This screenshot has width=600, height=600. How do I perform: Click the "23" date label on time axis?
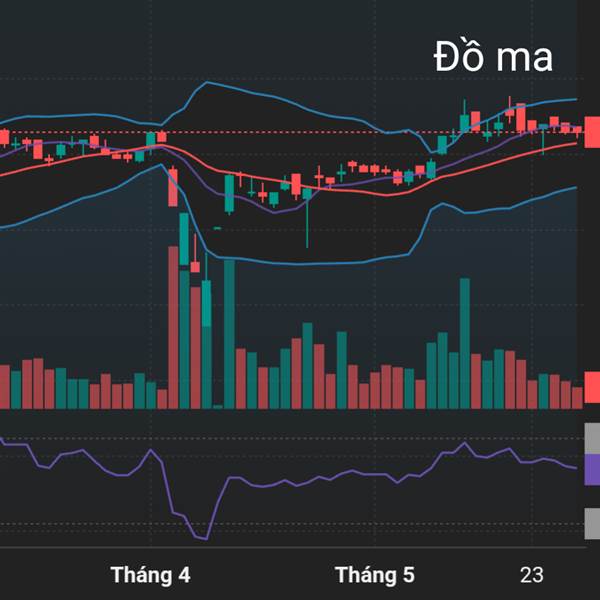pos(532,575)
